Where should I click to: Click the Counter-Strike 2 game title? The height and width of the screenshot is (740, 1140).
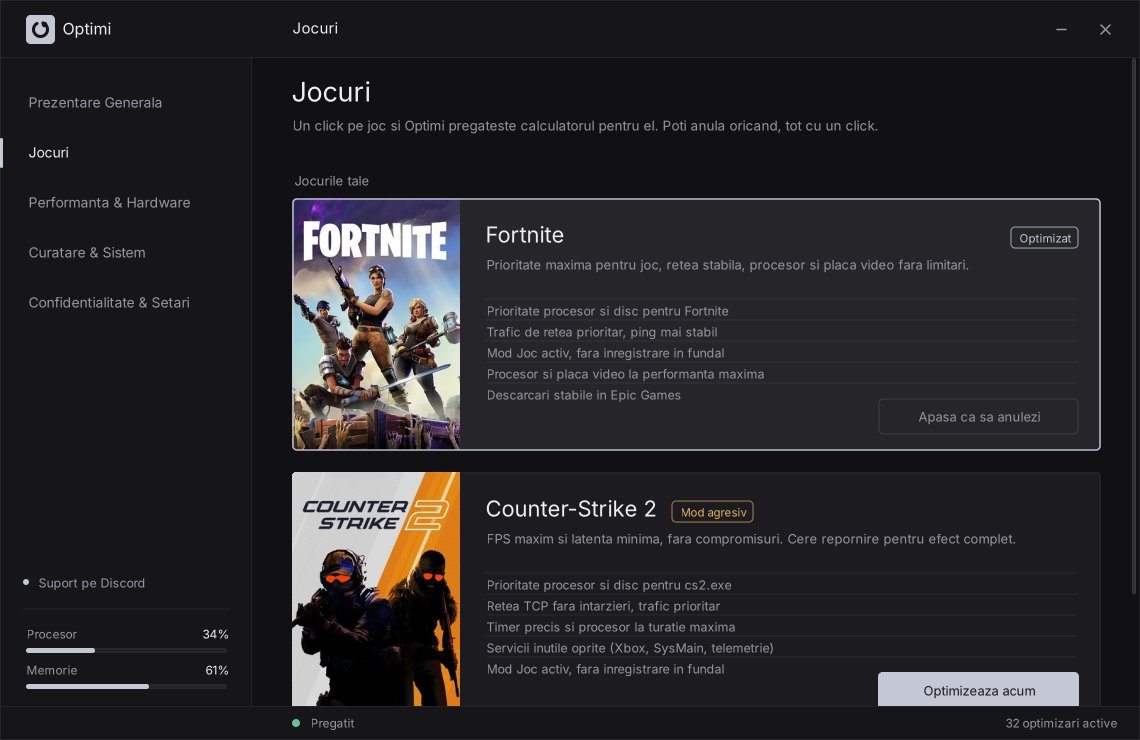pyautogui.click(x=571, y=509)
